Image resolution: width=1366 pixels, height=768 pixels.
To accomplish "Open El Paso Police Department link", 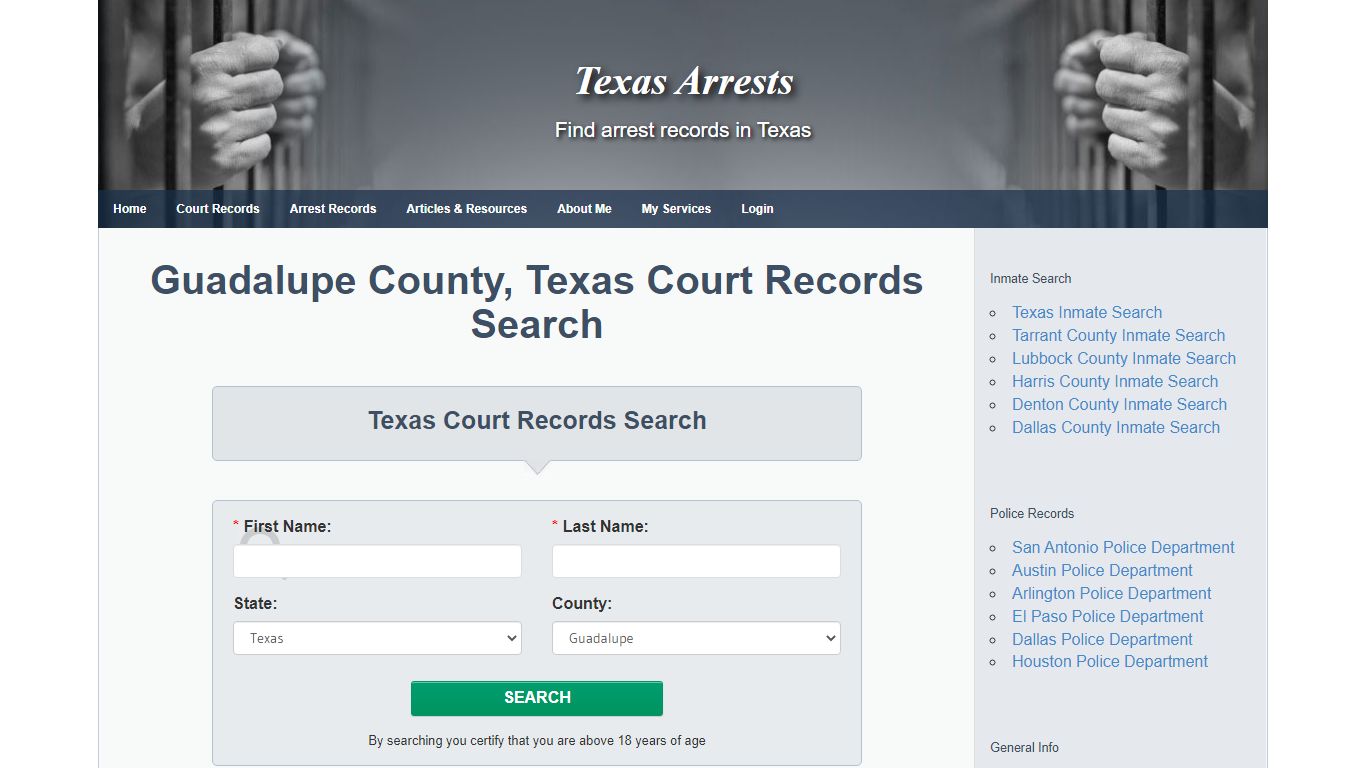I will click(1107, 616).
